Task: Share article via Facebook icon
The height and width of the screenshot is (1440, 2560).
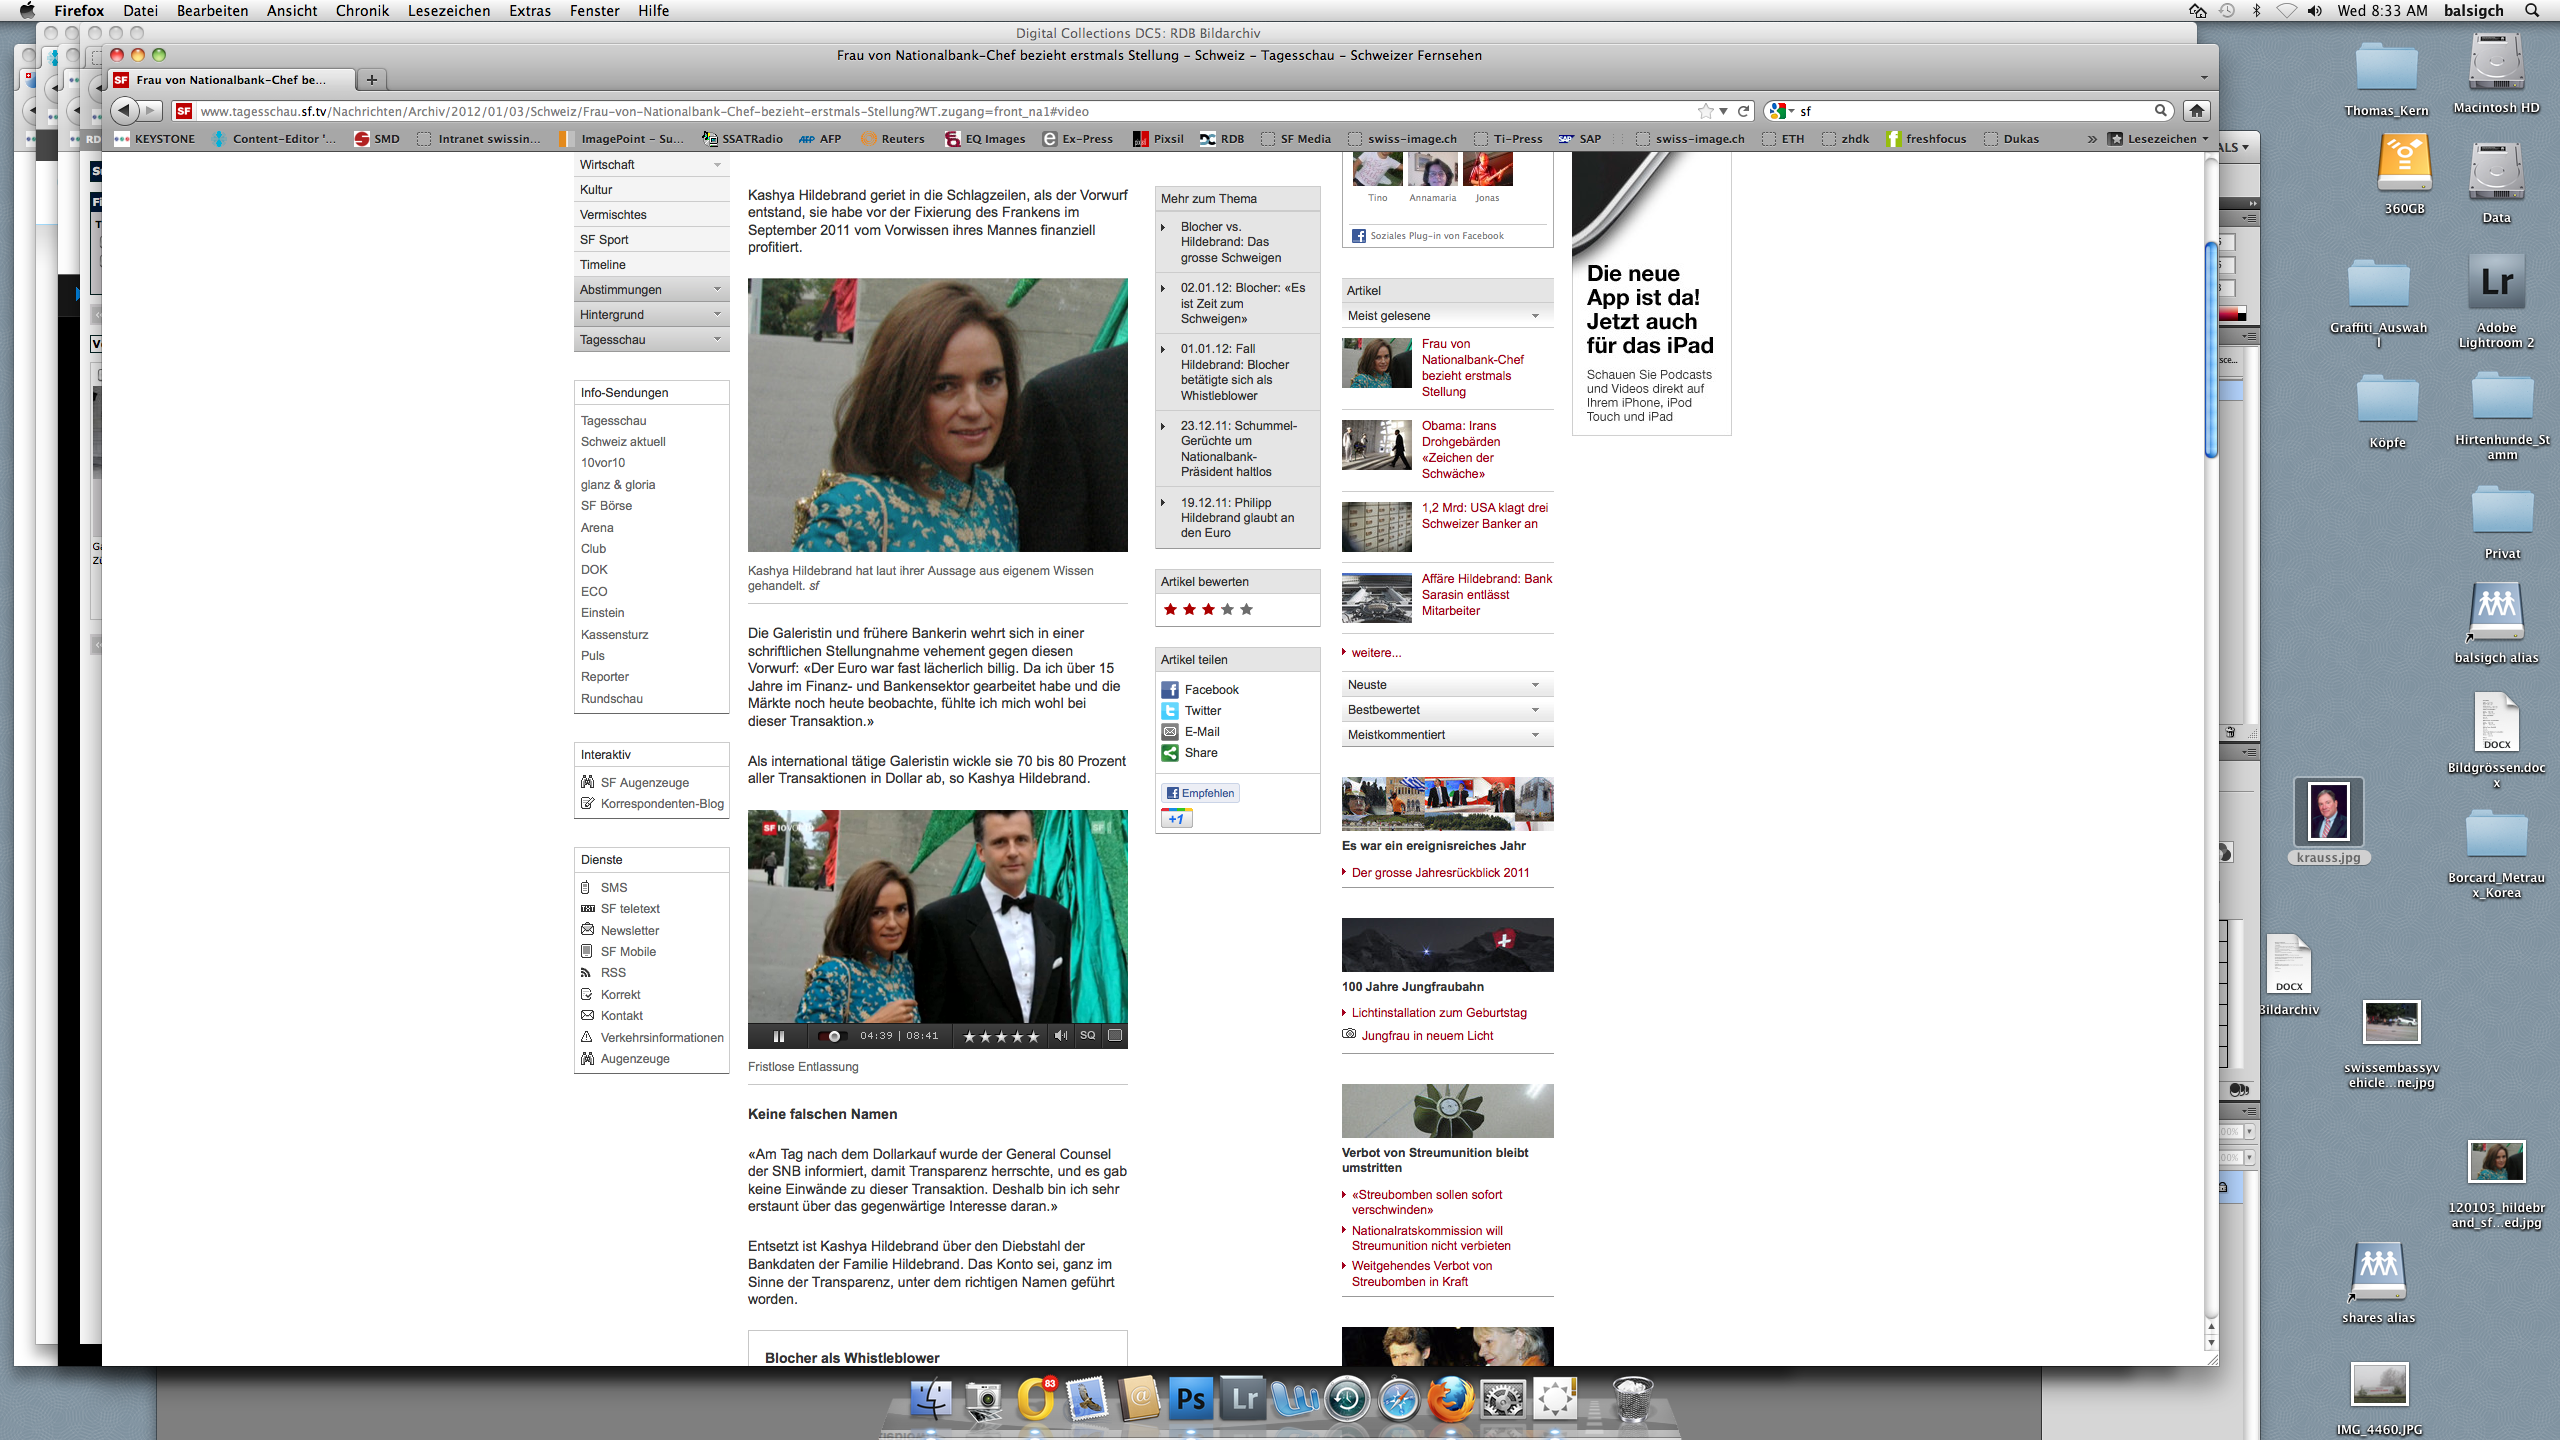Action: (x=1169, y=690)
